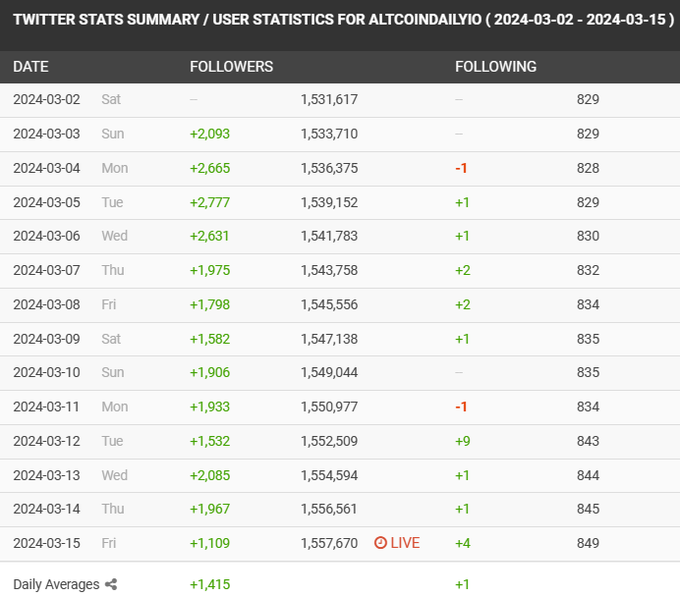Click the -1 following change on 2024-03-11
This screenshot has width=680, height=597.
(x=461, y=407)
